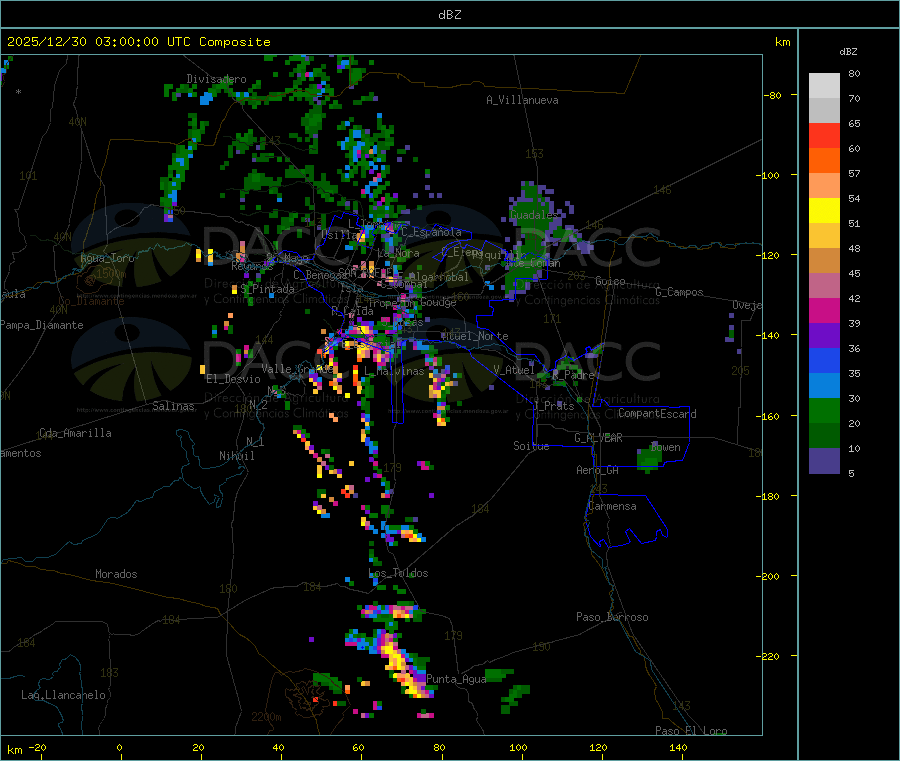
Task: Click the G_Campos location label
Action: [x=680, y=292]
